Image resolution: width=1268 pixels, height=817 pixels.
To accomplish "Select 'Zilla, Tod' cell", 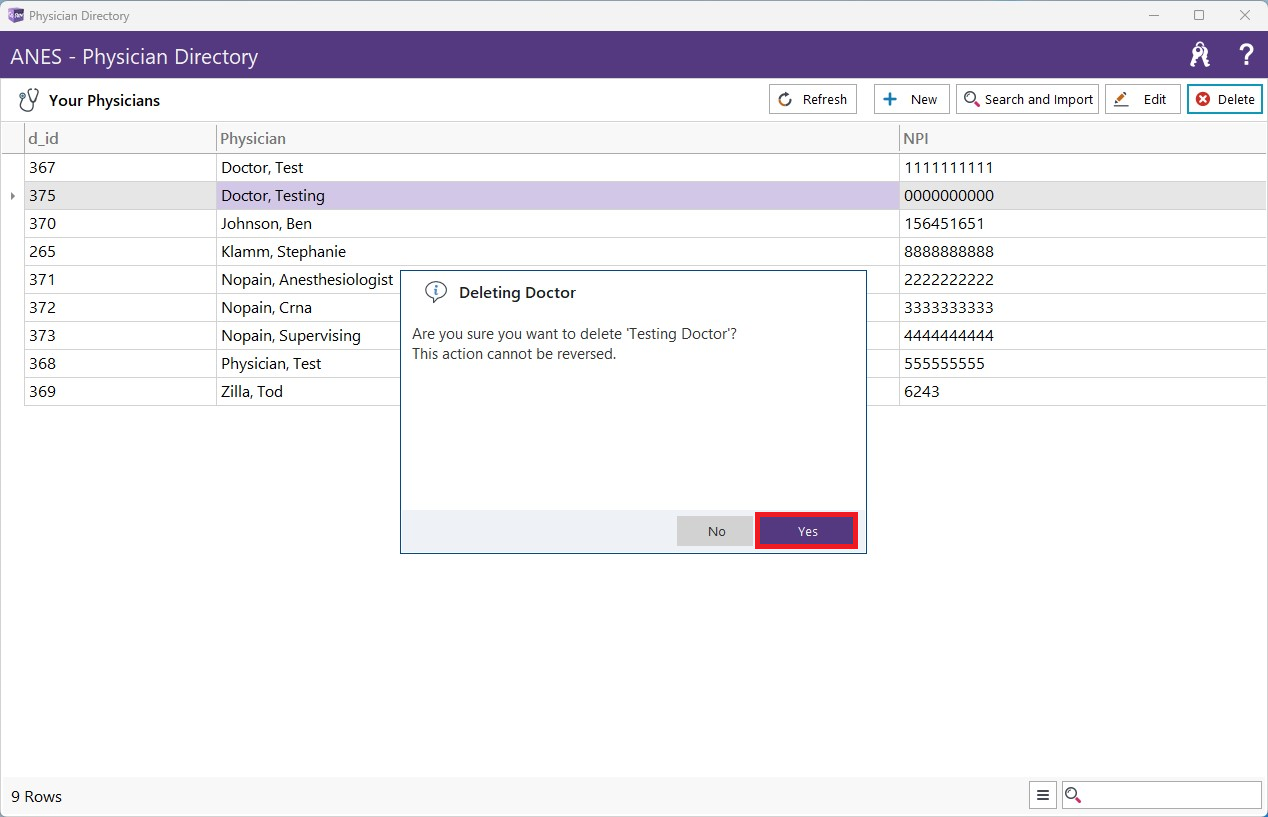I will click(x=308, y=392).
